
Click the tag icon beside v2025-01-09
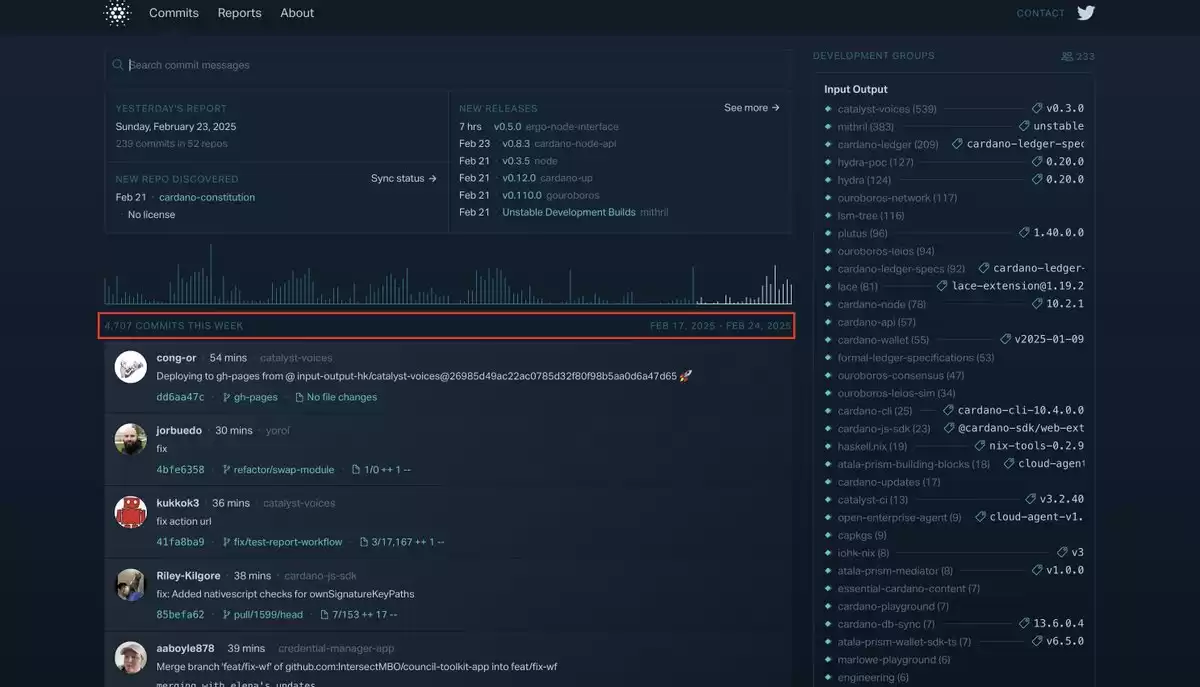pyautogui.click(x=1005, y=339)
